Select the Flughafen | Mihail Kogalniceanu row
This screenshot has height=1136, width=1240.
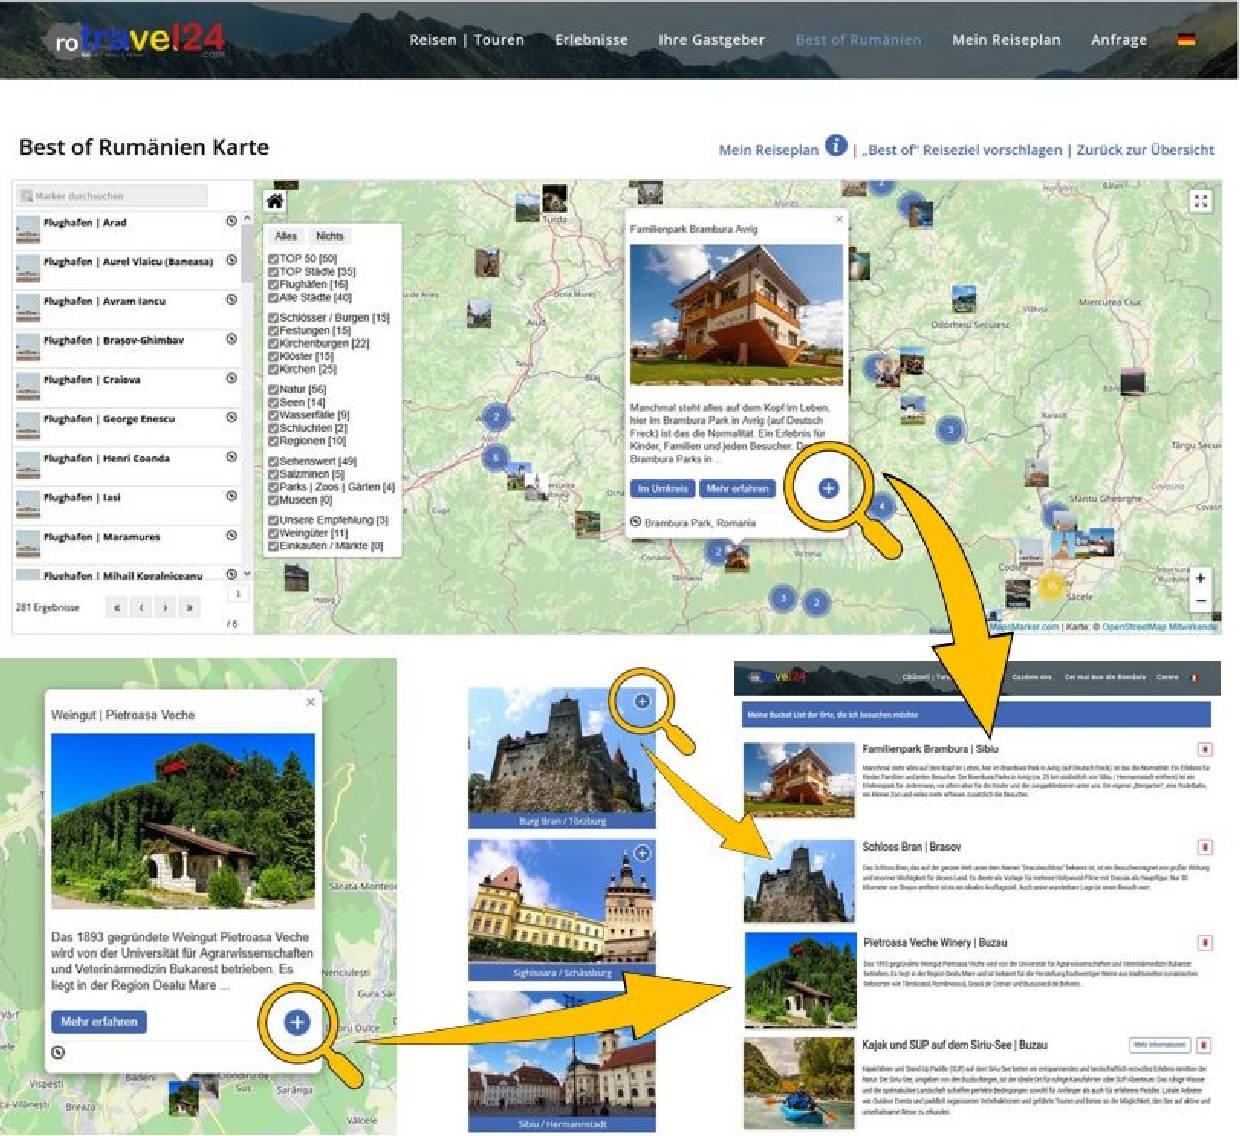tap(127, 573)
